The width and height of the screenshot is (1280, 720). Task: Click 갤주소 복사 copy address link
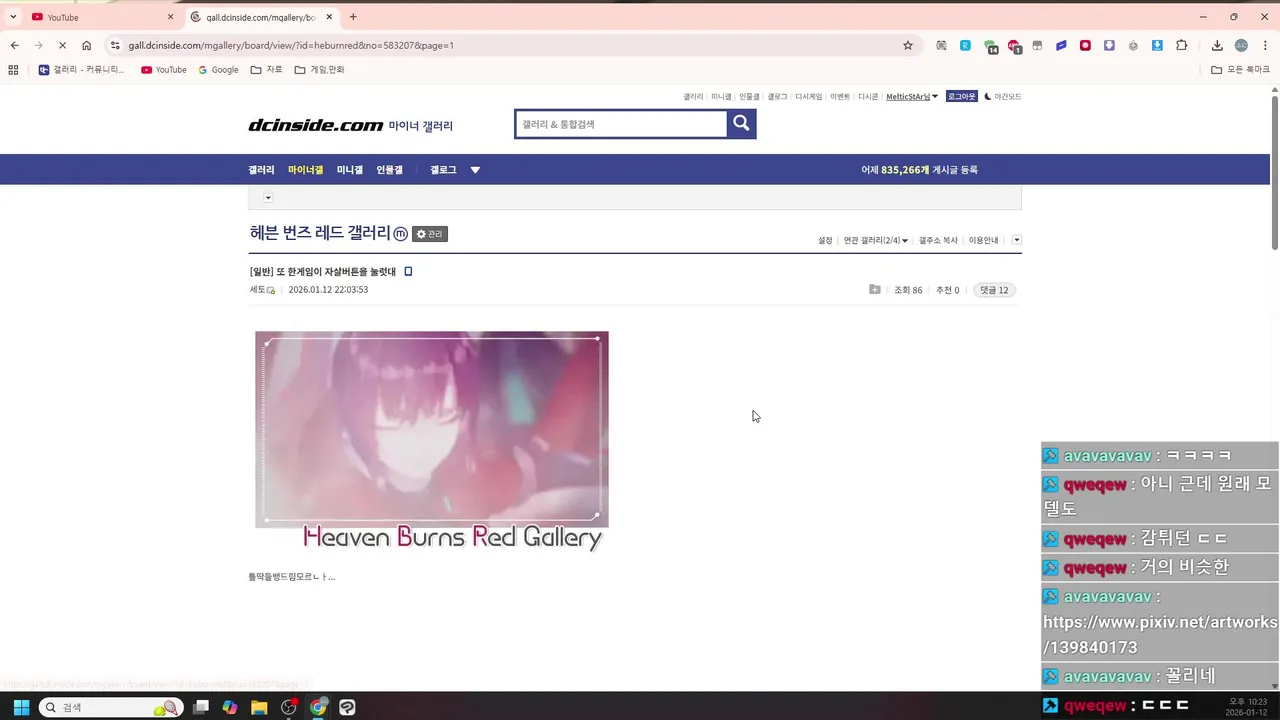coord(938,240)
